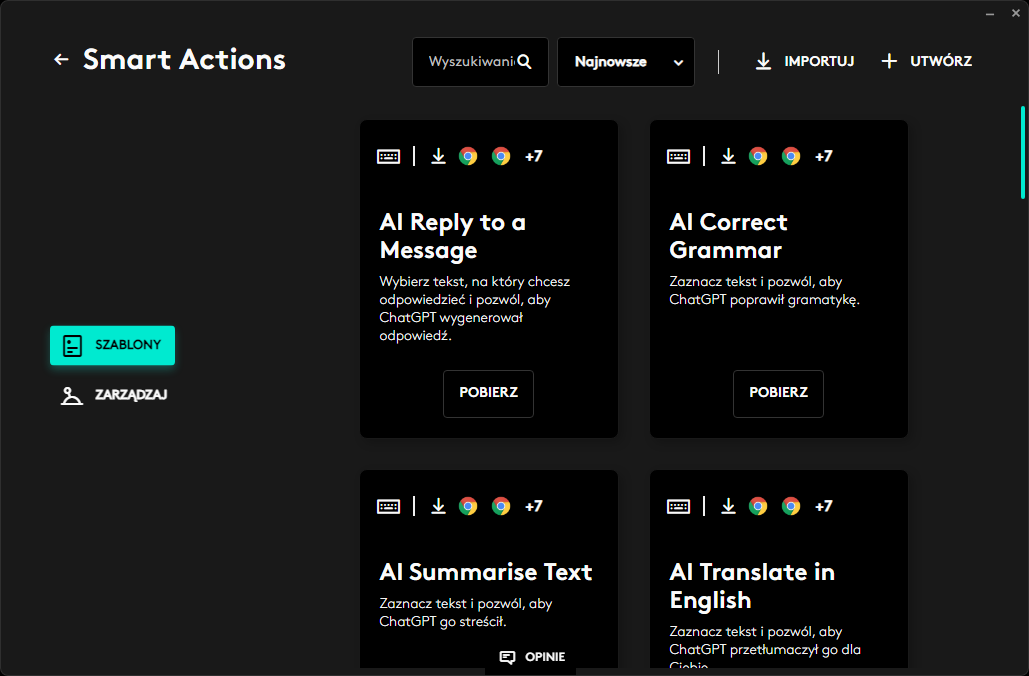The width and height of the screenshot is (1029, 676).
Task: Click the +7 count on AI Reply to a Message card
Action: point(534,156)
